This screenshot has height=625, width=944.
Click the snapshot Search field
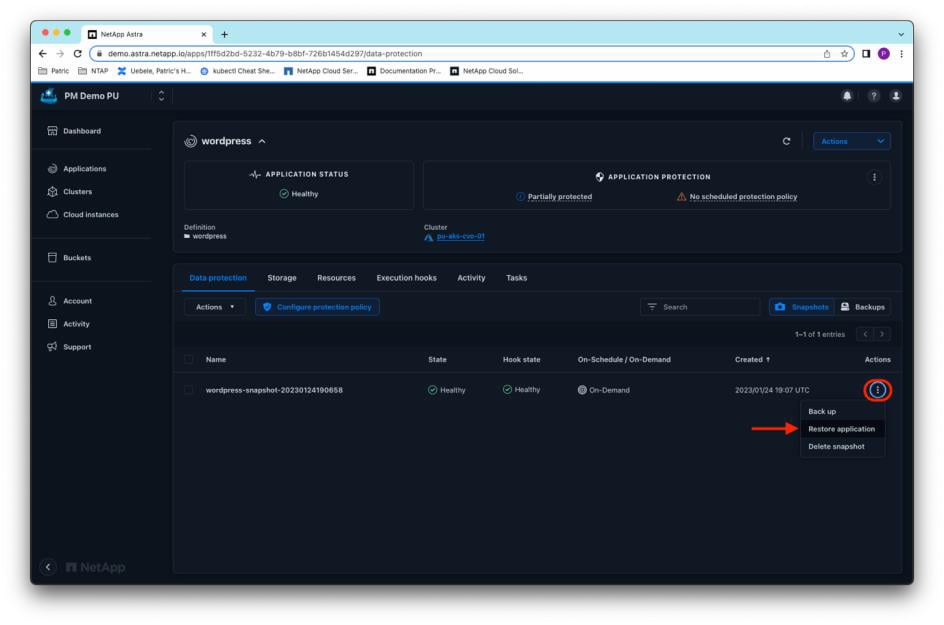[700, 307]
